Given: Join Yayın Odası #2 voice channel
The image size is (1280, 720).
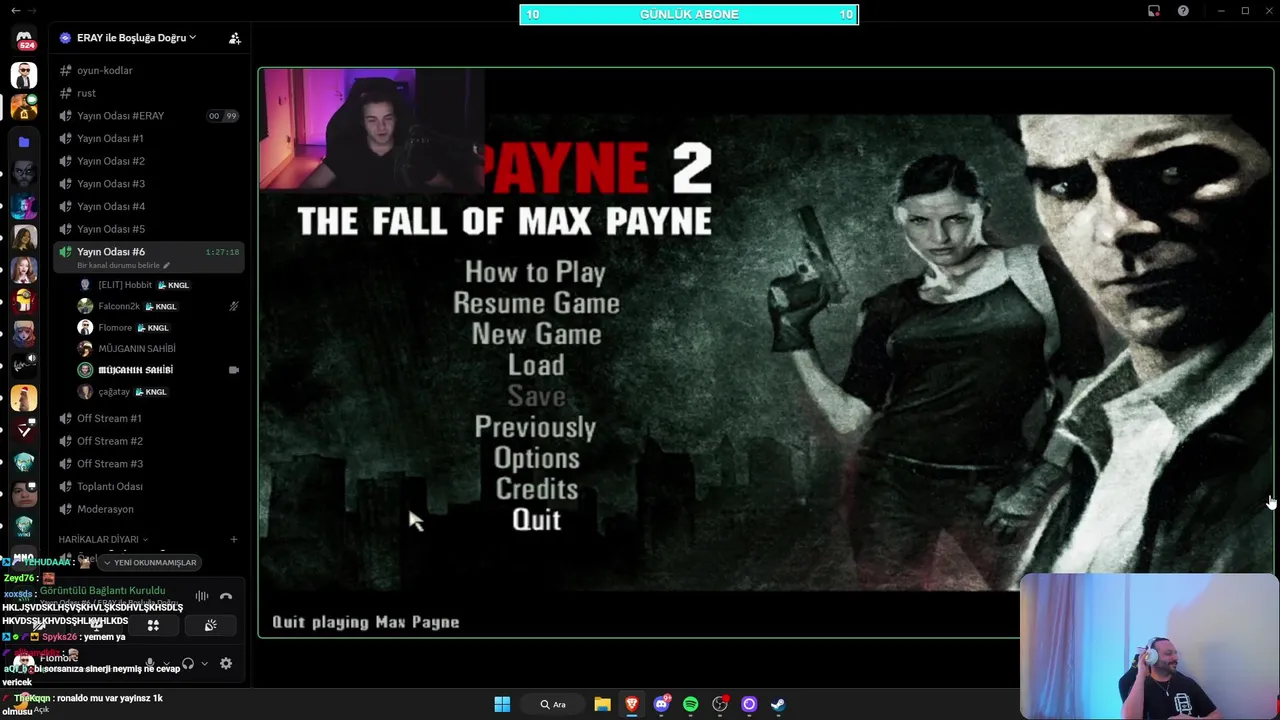Looking at the screenshot, I should [149, 161].
